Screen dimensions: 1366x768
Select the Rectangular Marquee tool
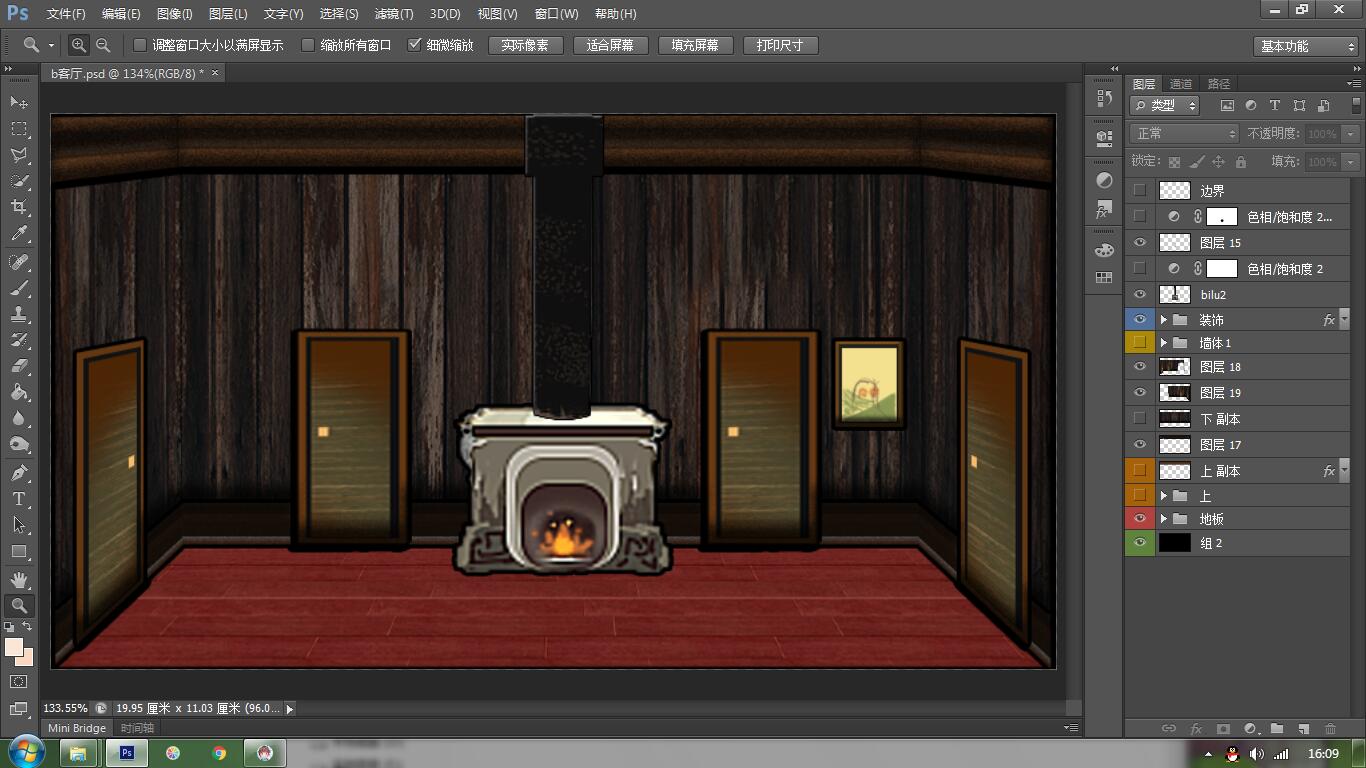coord(19,129)
